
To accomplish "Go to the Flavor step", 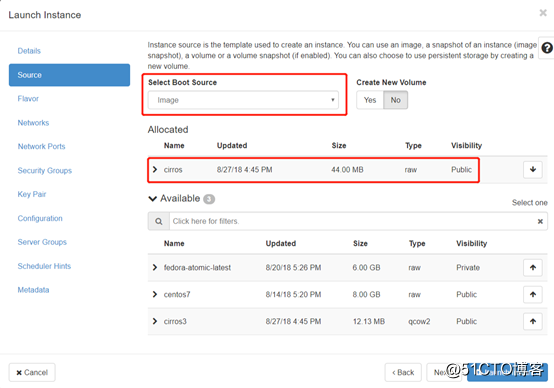I will (28, 99).
